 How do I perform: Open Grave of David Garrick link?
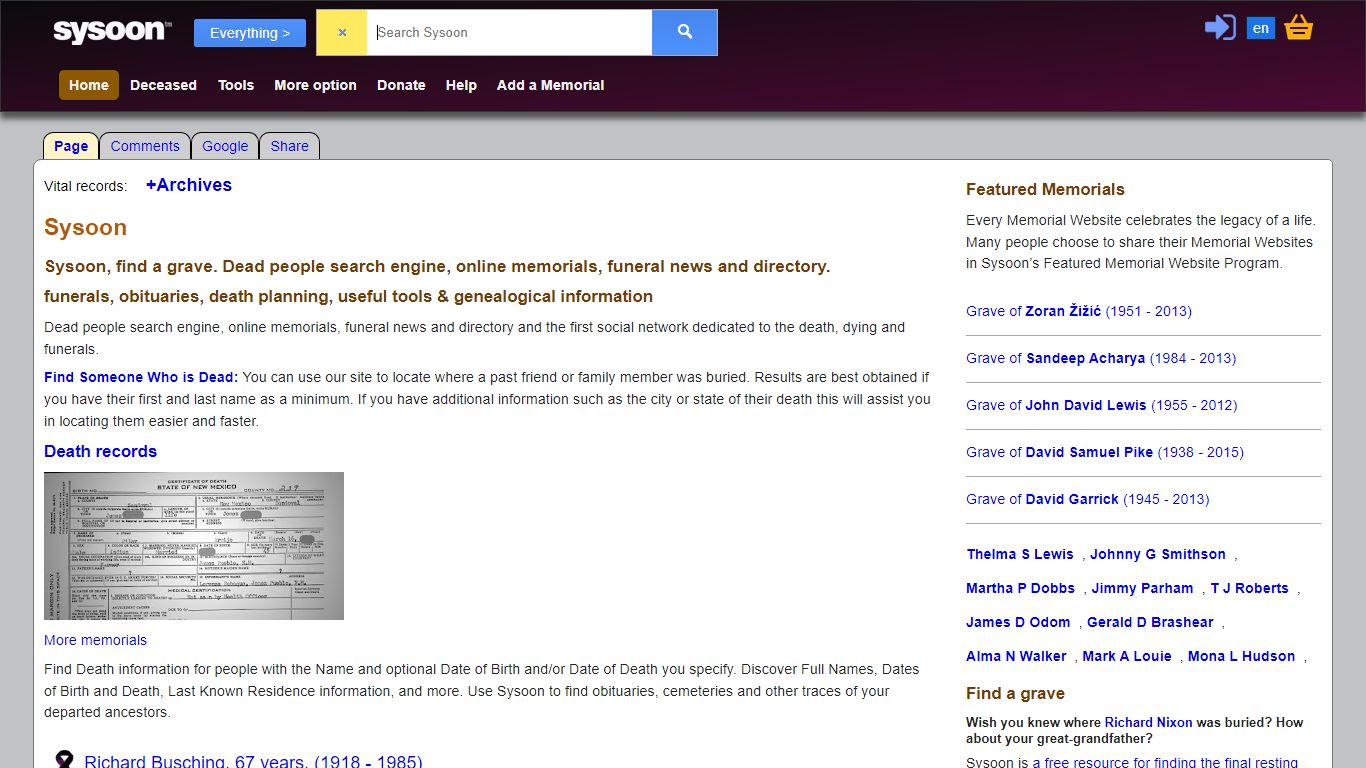click(x=1088, y=499)
